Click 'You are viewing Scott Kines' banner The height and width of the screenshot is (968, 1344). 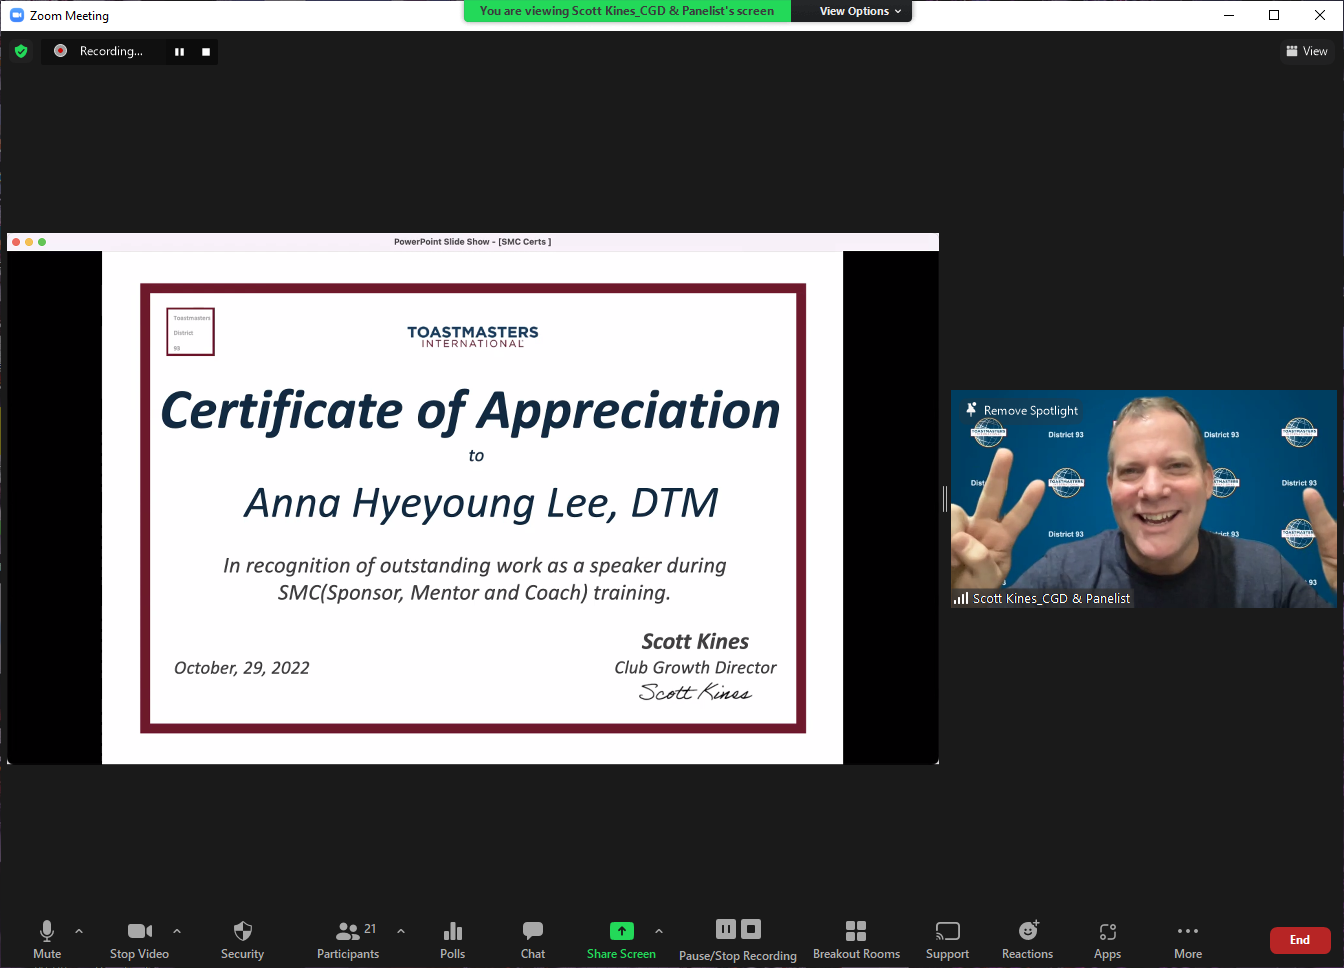[627, 11]
